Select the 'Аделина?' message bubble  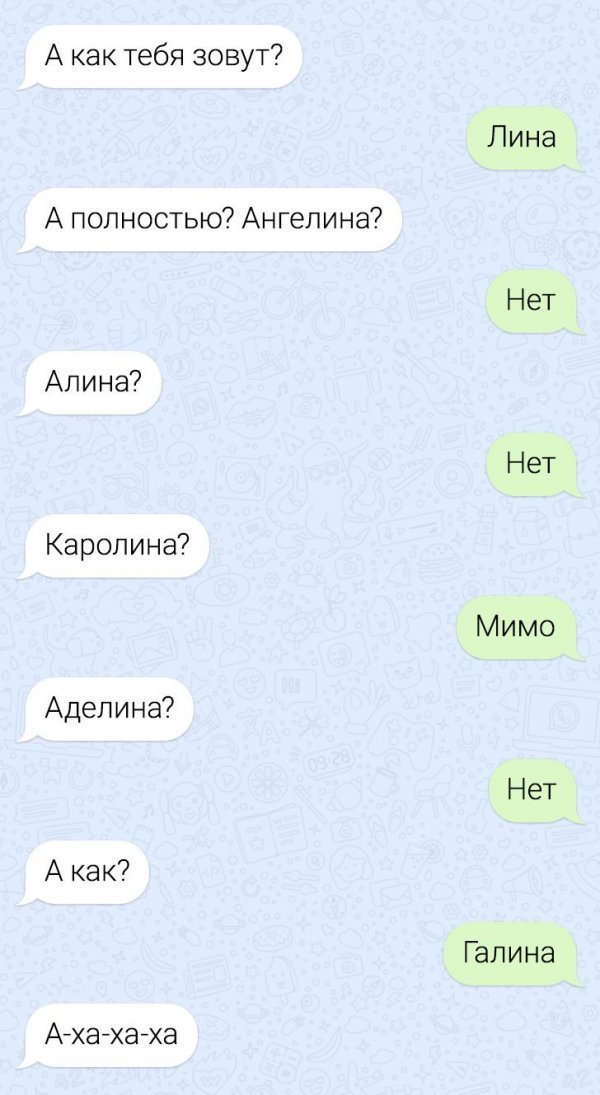[x=108, y=709]
